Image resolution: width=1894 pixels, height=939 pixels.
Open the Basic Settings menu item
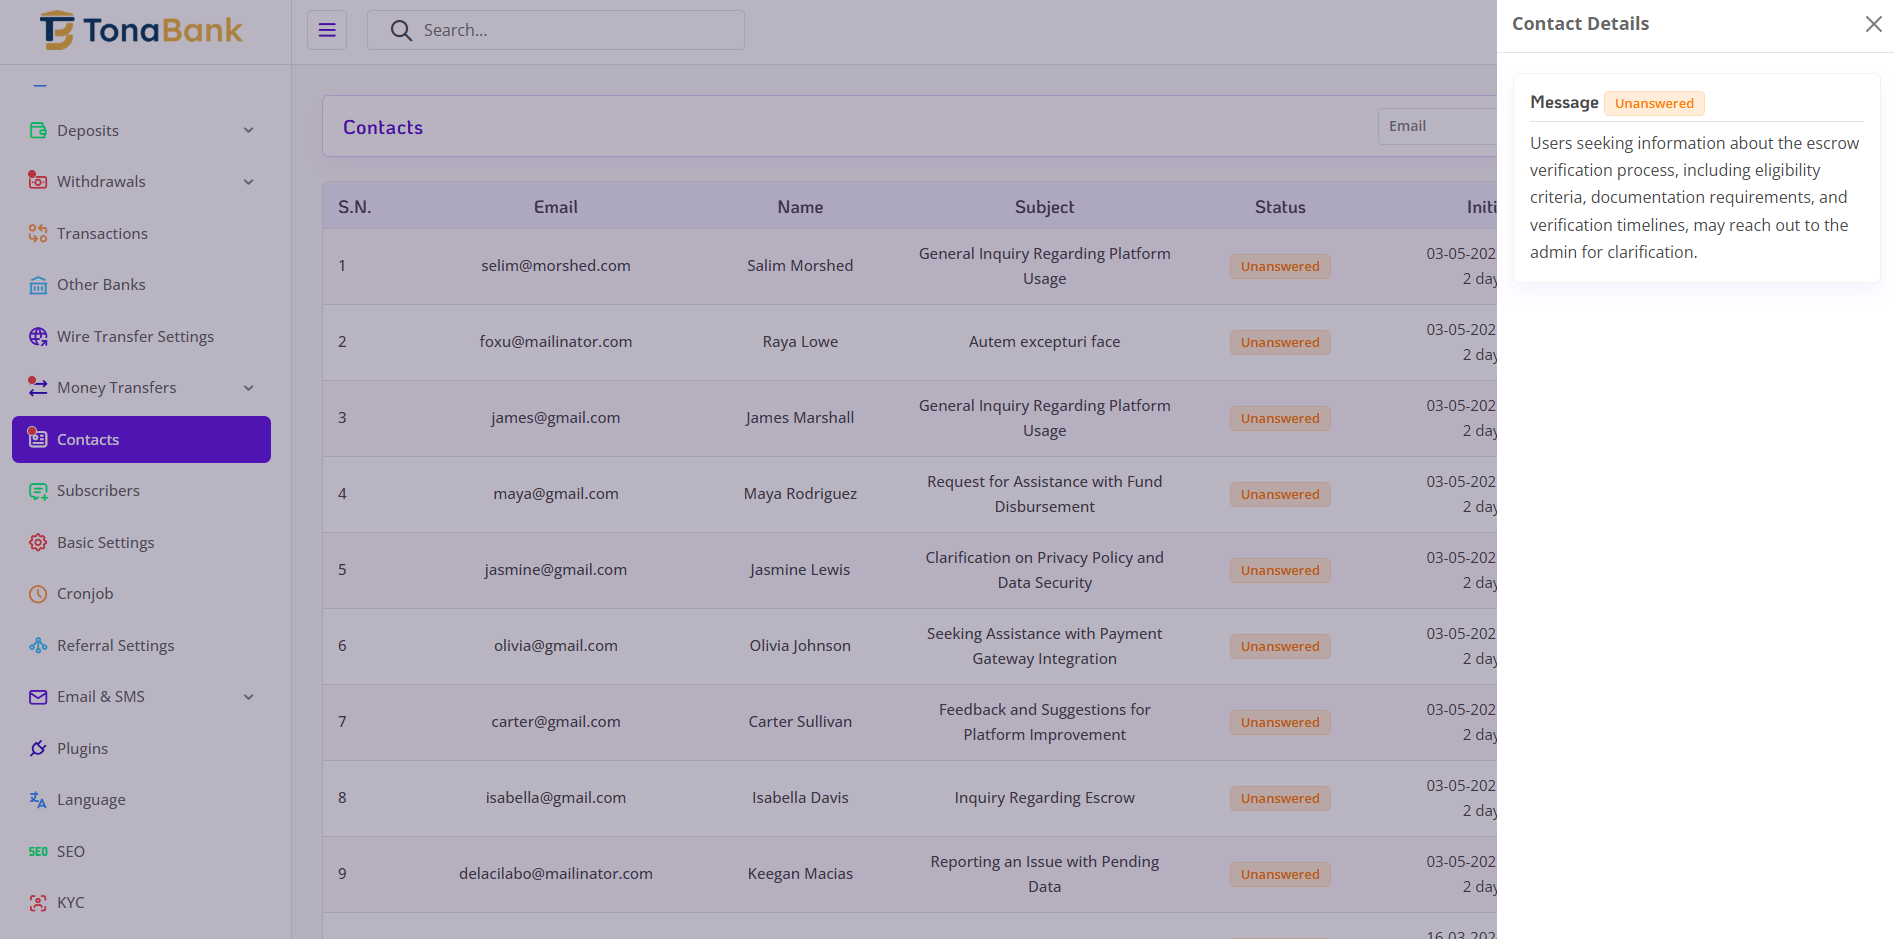pos(105,542)
